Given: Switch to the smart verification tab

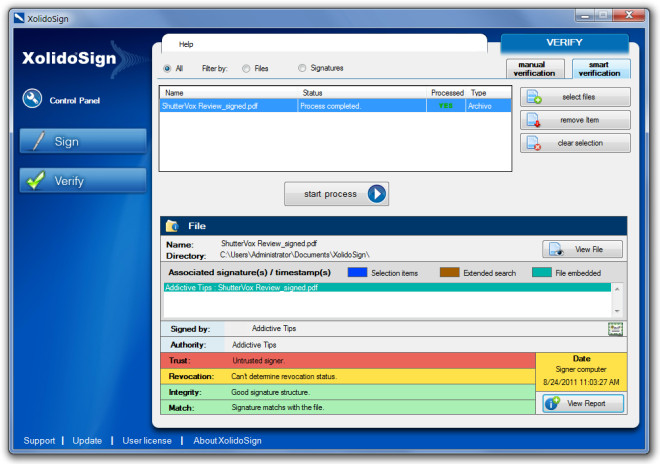Looking at the screenshot, I should click(601, 69).
